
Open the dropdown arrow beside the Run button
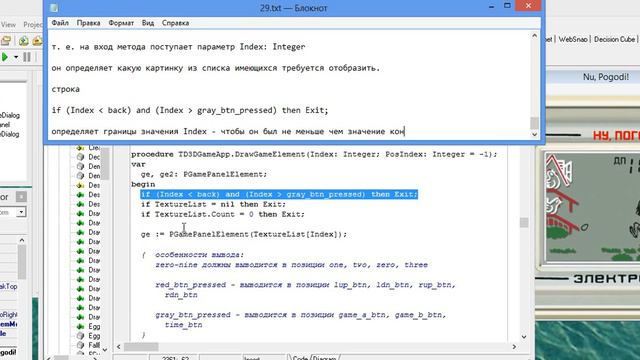(16, 57)
